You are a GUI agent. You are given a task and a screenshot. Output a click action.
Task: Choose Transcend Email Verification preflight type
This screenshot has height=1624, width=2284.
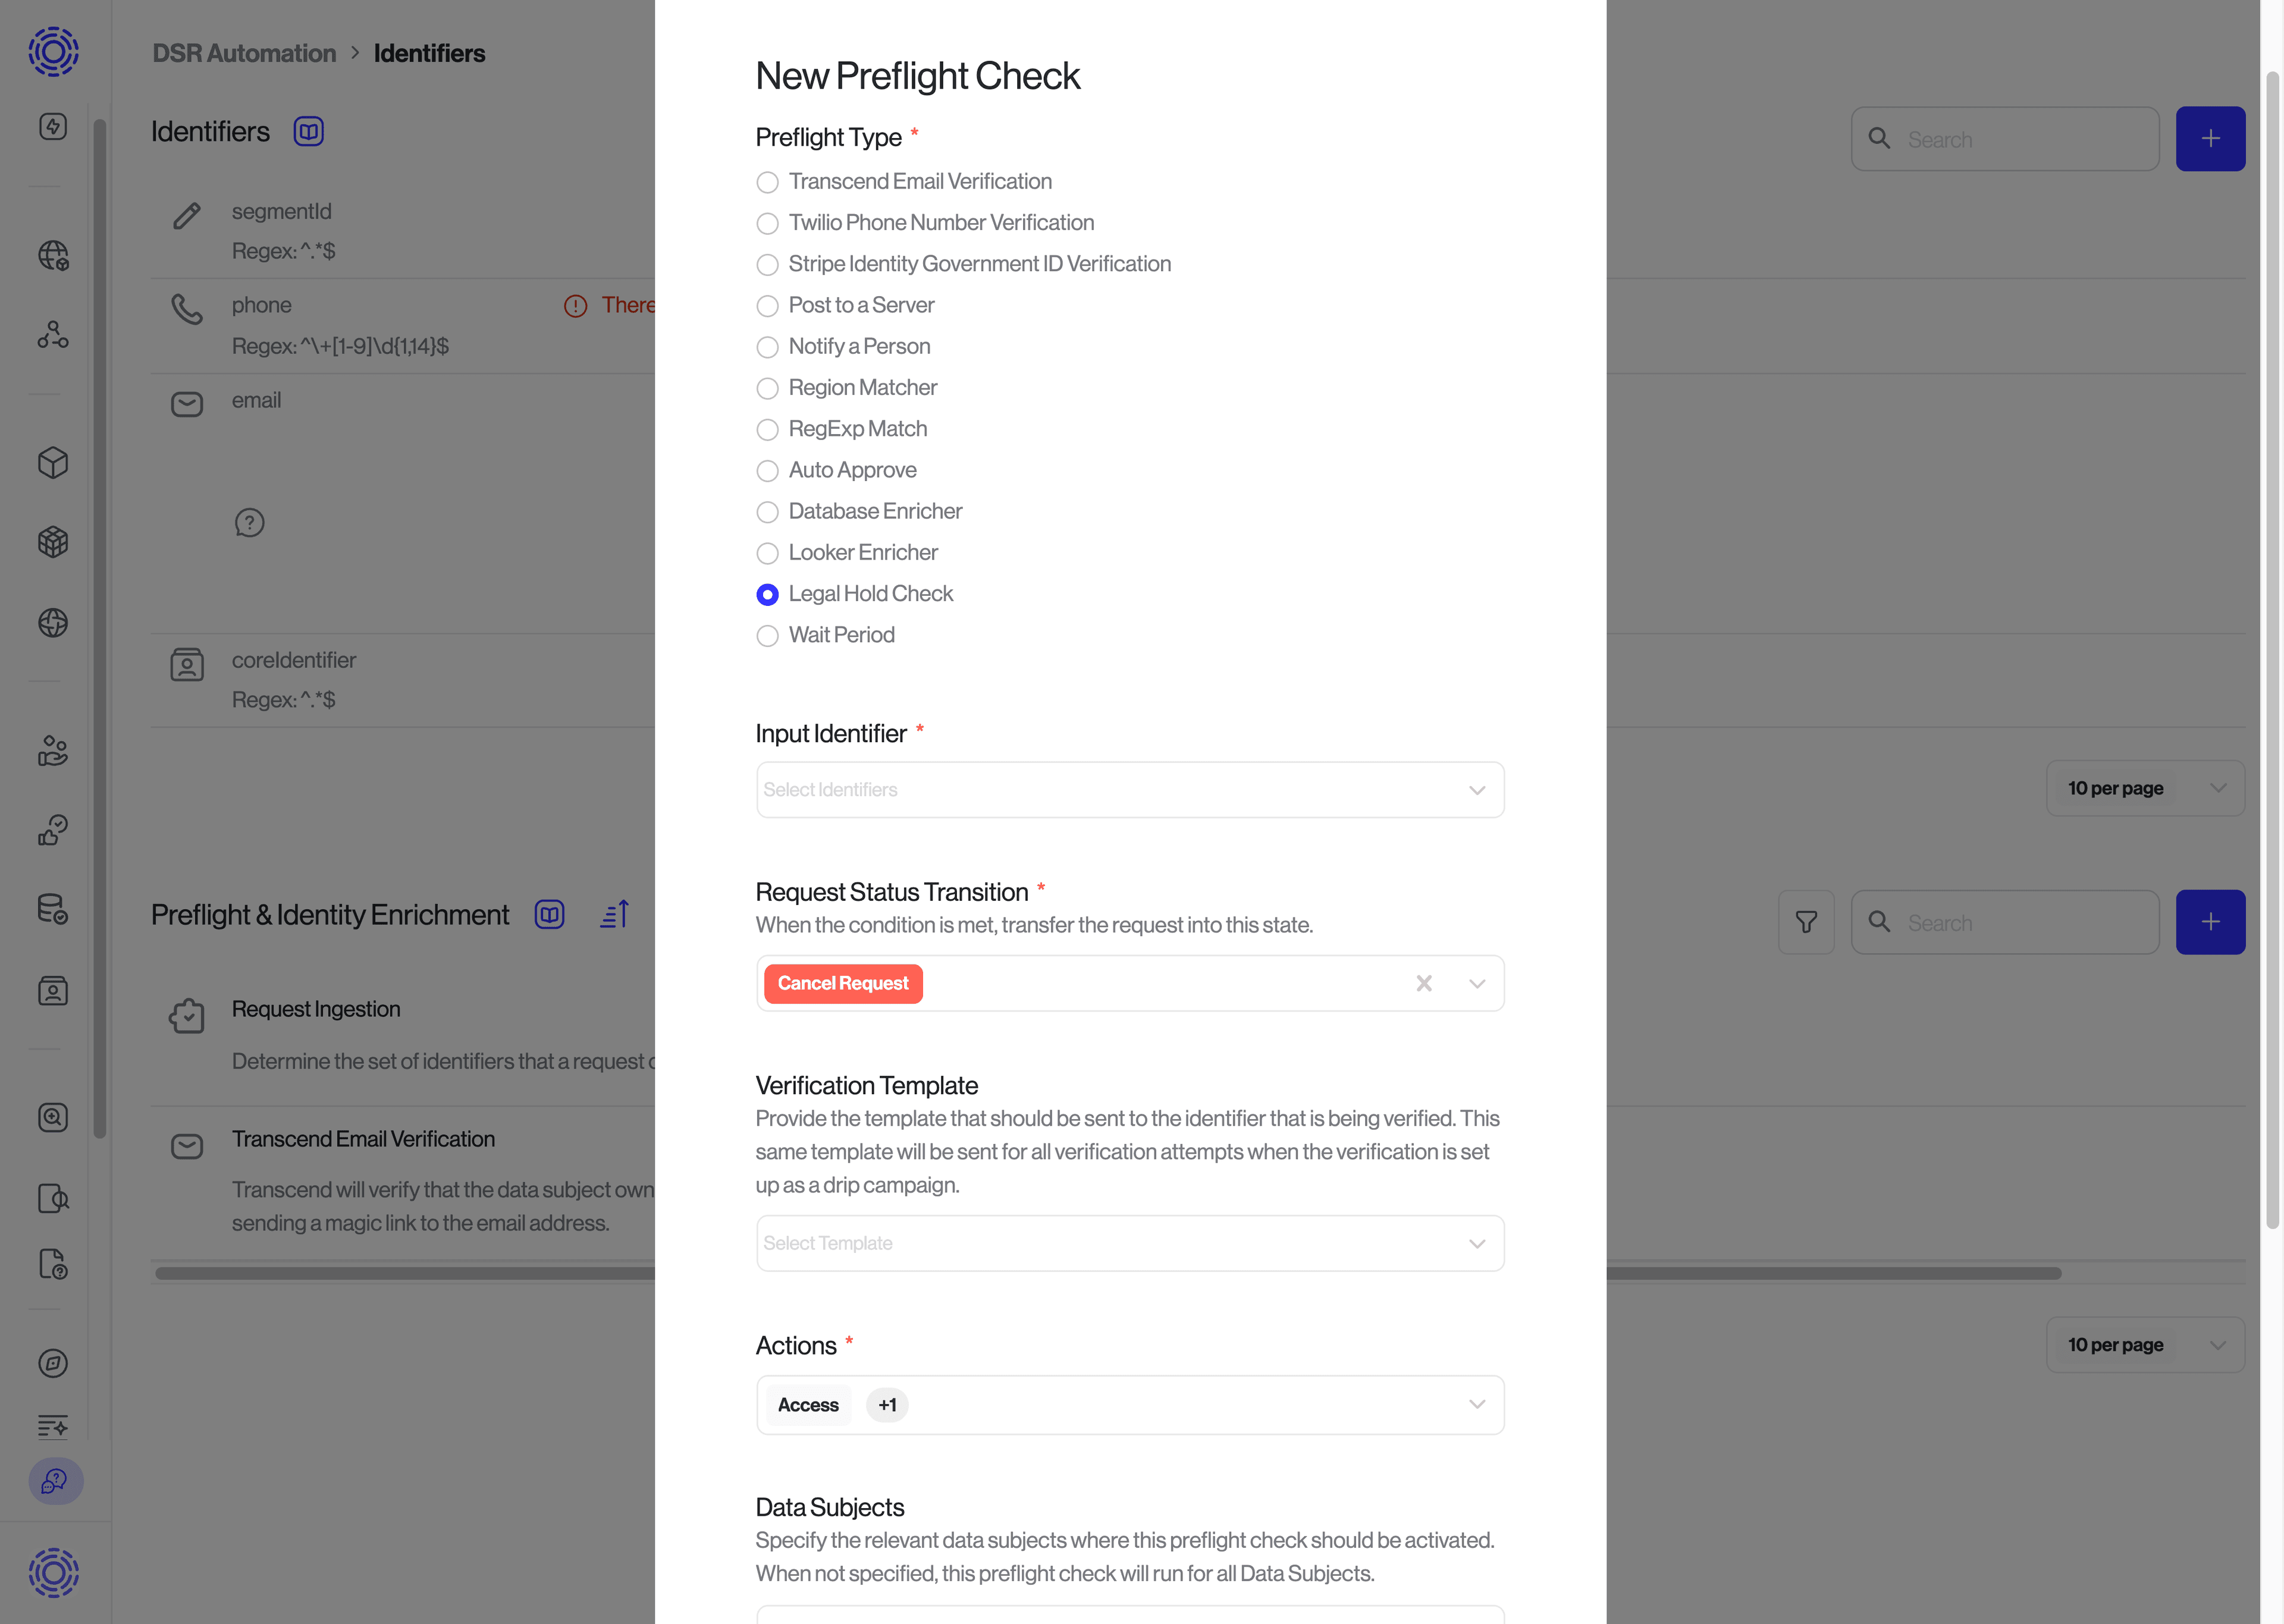pyautogui.click(x=767, y=182)
